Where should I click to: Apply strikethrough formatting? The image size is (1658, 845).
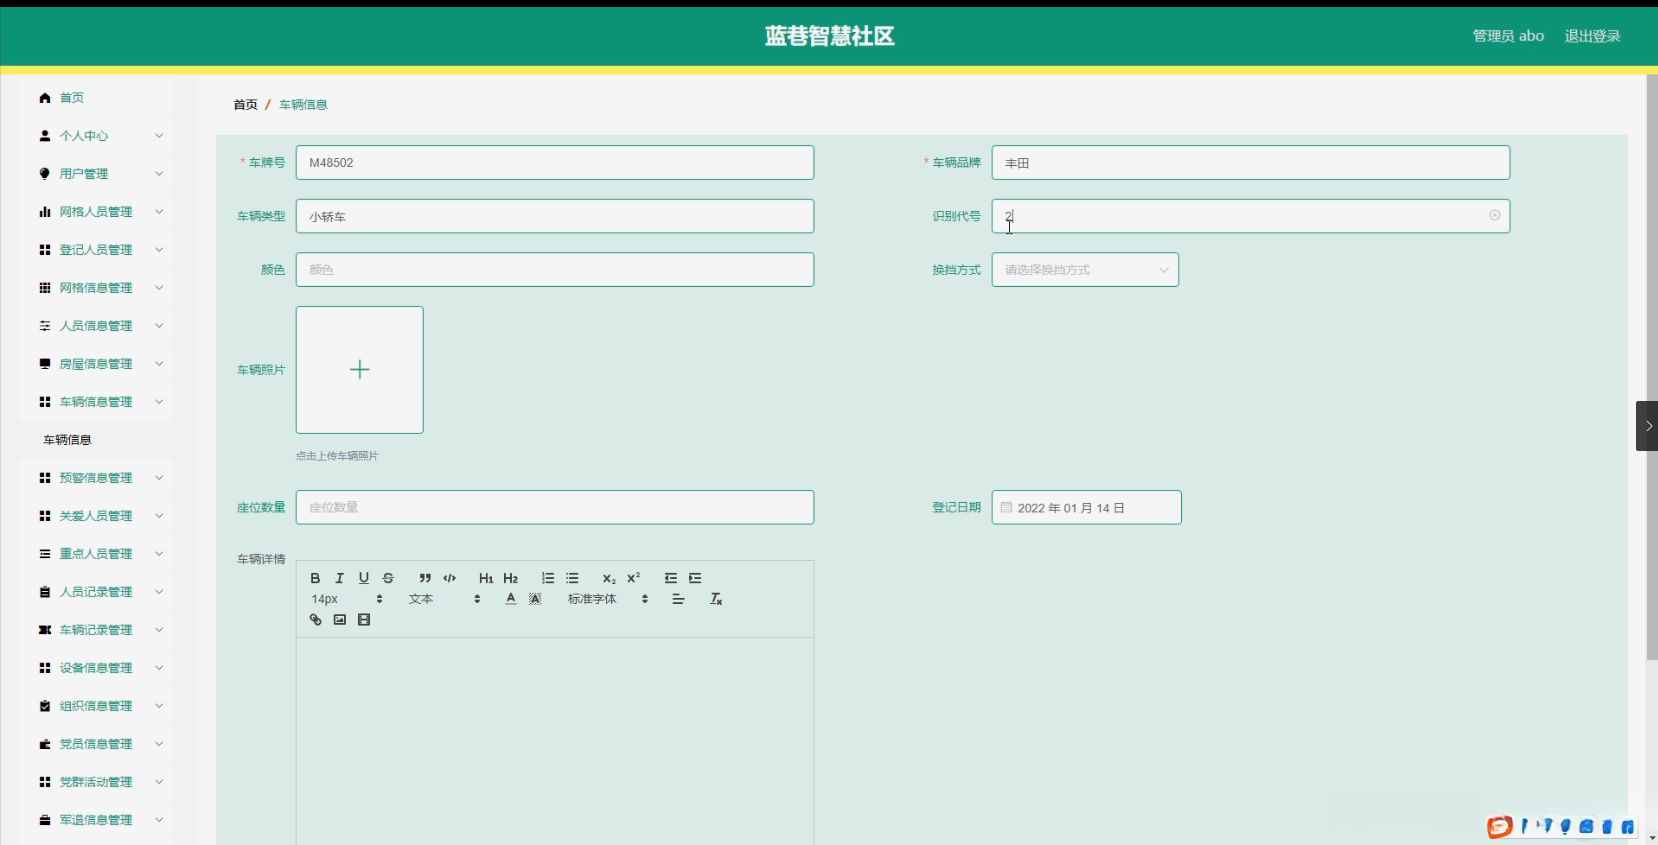(x=388, y=578)
